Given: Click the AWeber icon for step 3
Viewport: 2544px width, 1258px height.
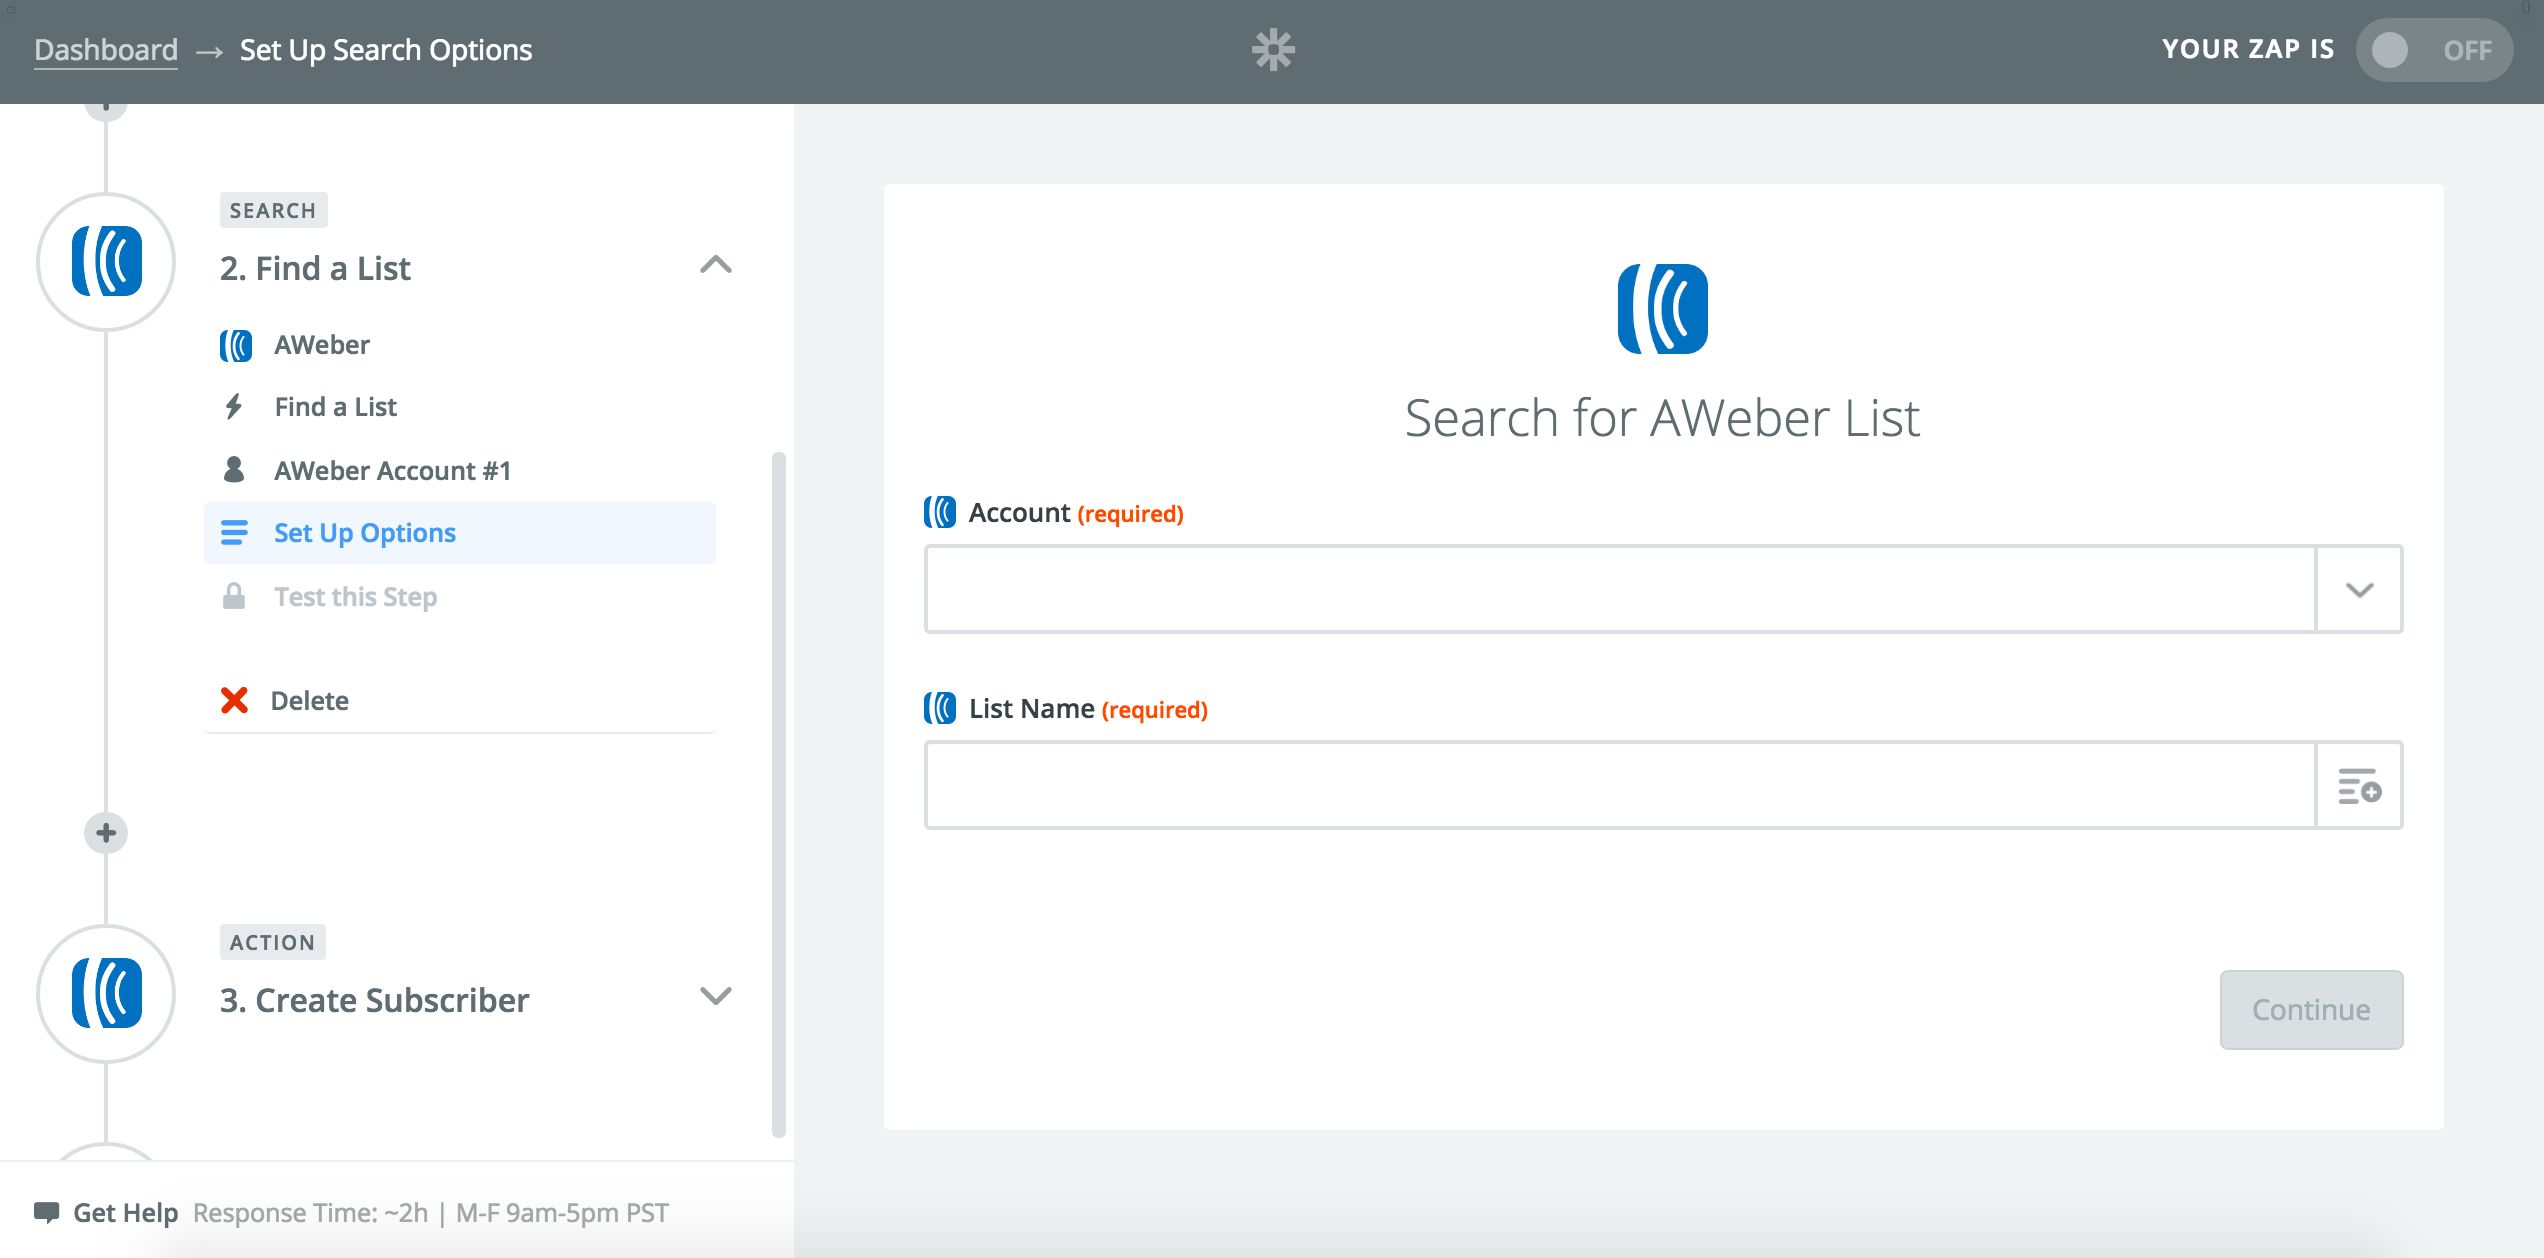Looking at the screenshot, I should coord(106,994).
